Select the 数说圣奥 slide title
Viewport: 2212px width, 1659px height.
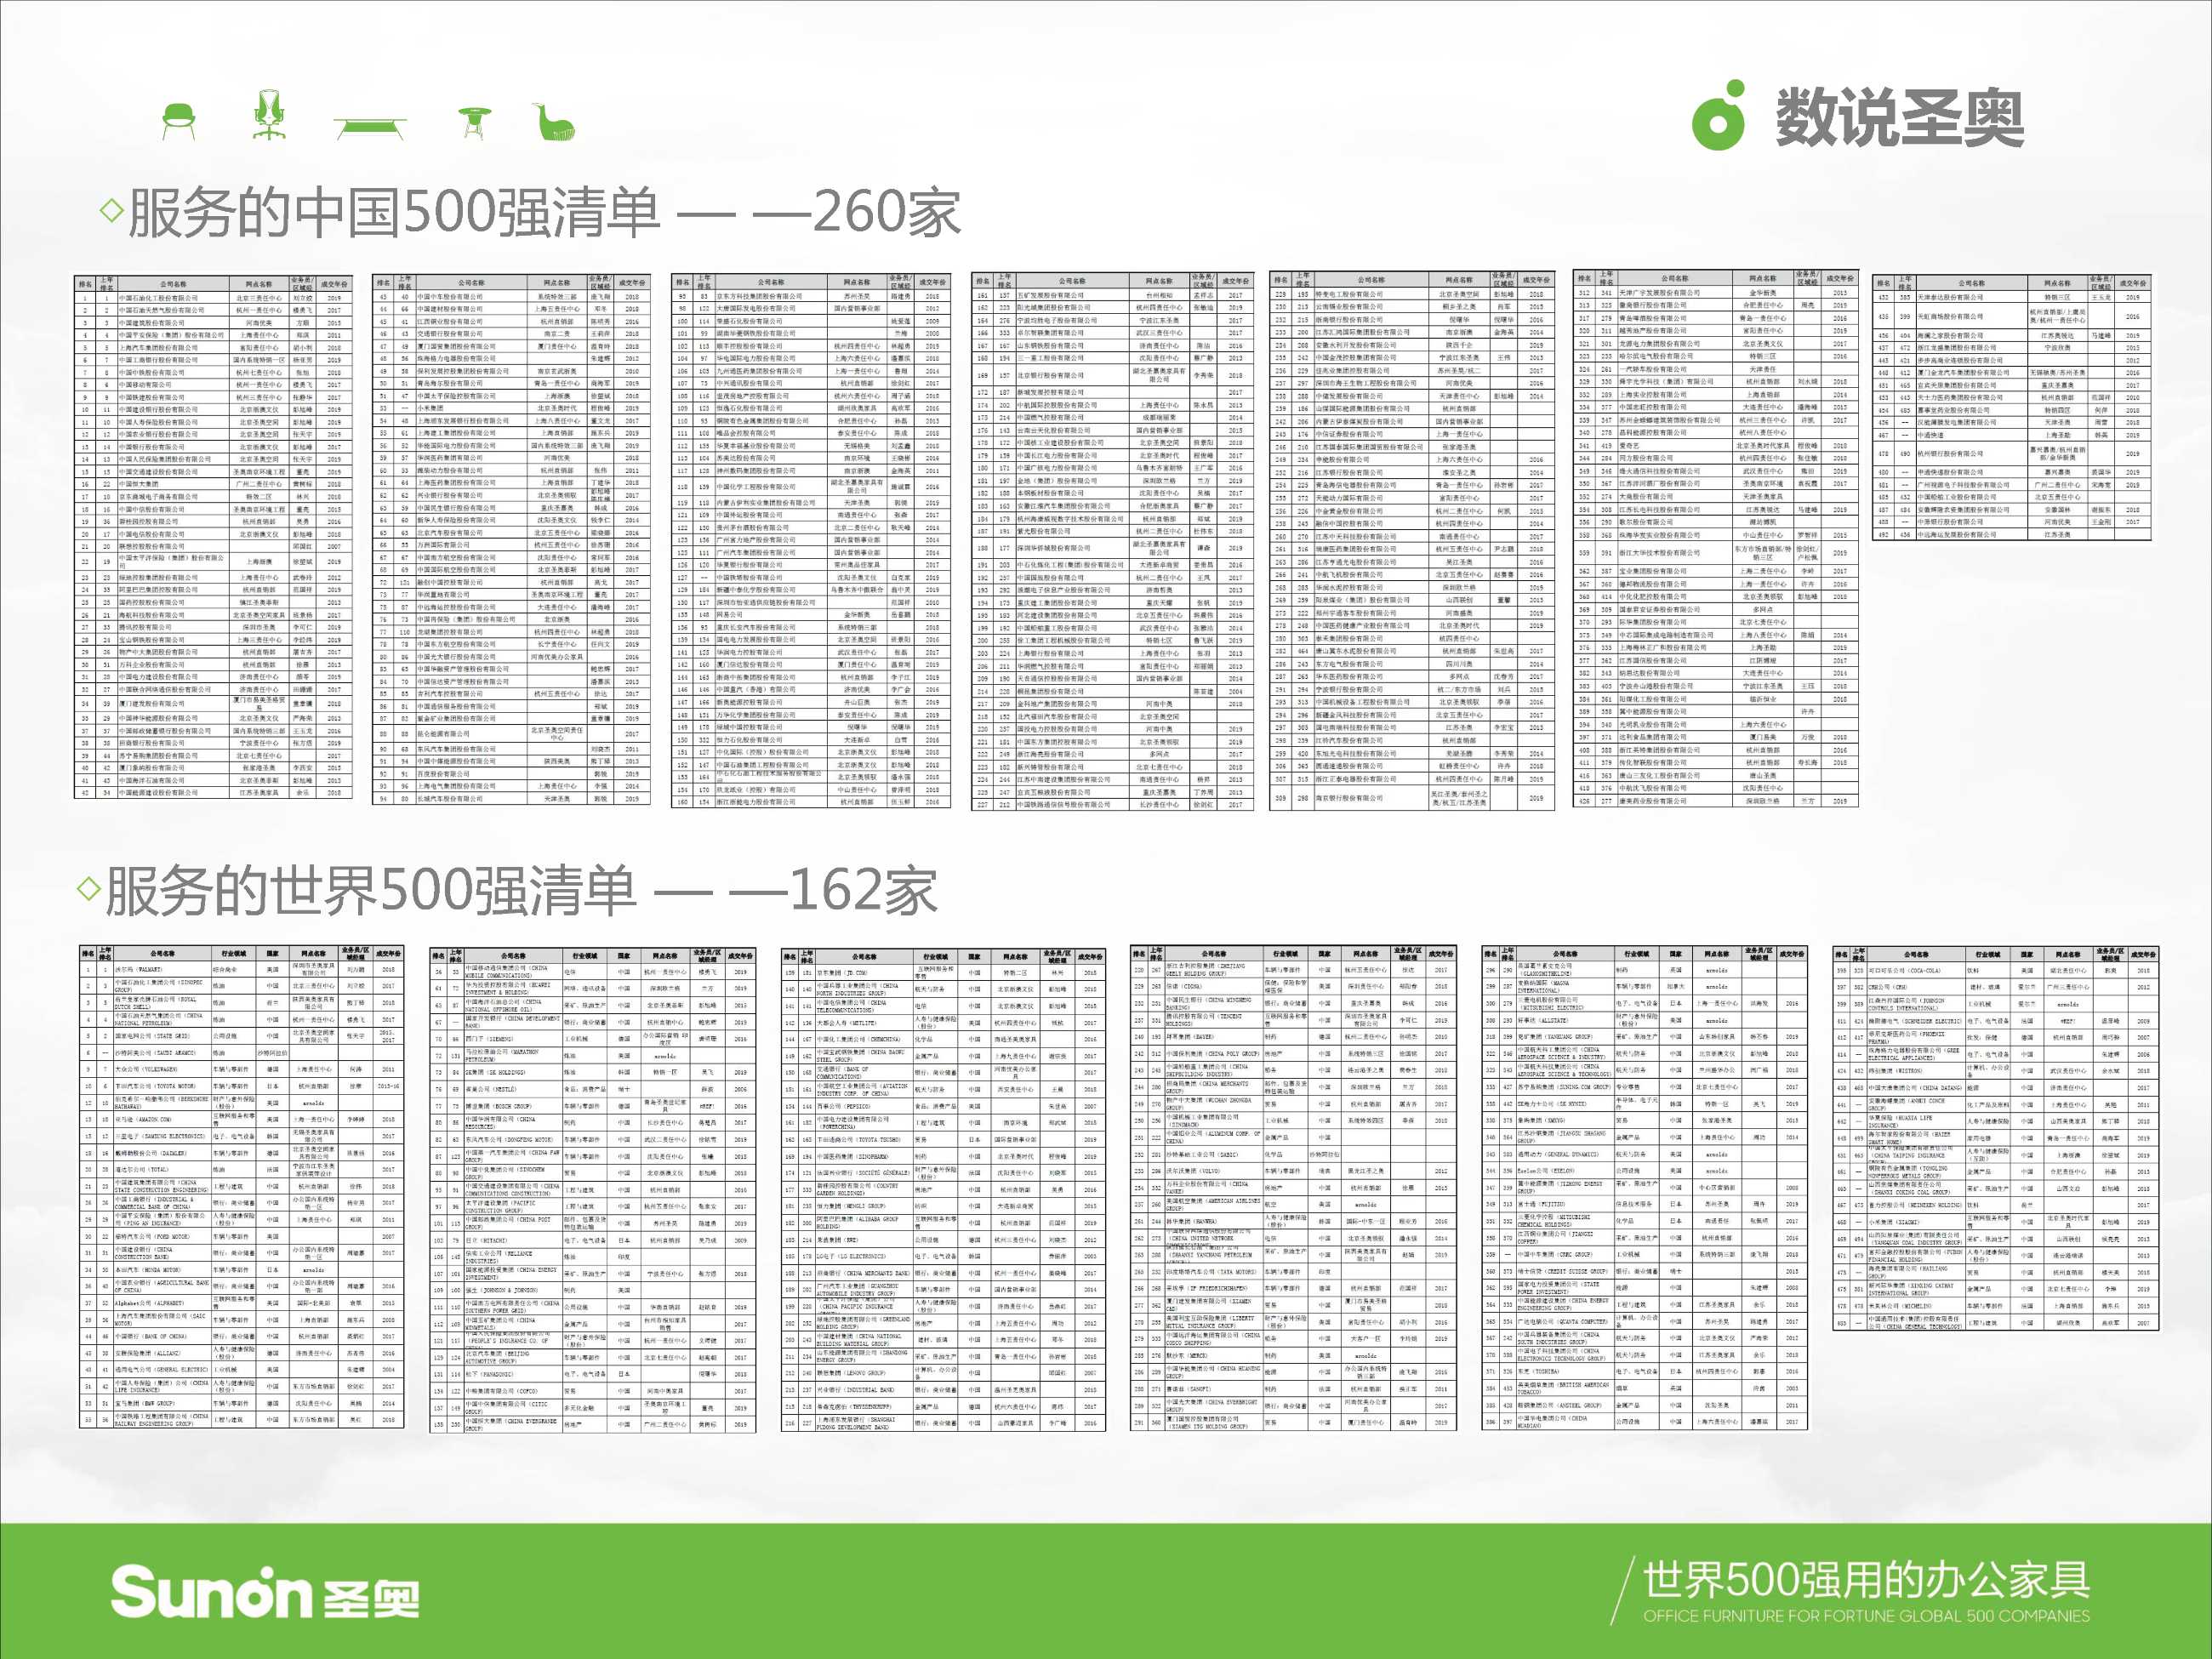(x=1900, y=117)
